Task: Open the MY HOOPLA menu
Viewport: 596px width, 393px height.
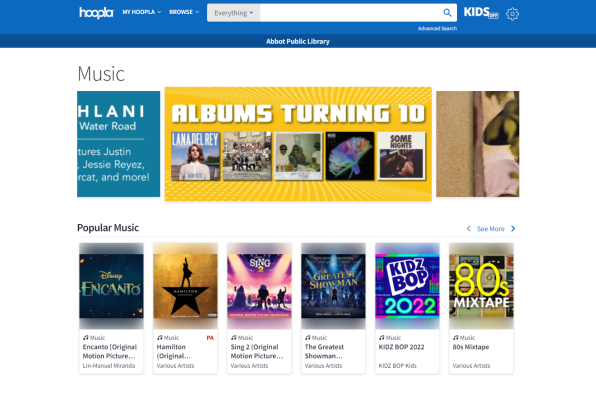Action: [142, 12]
